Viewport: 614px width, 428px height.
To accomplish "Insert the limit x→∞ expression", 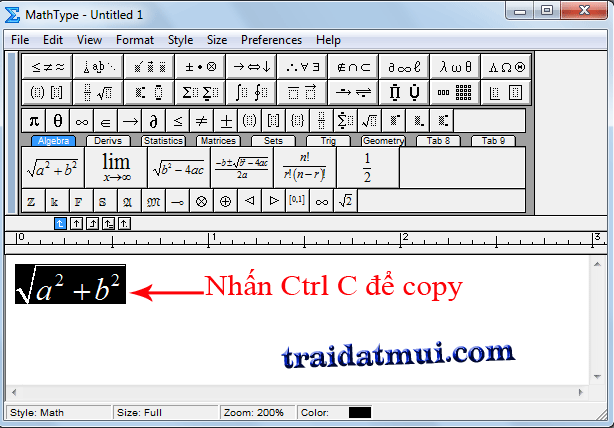I will tap(116, 168).
